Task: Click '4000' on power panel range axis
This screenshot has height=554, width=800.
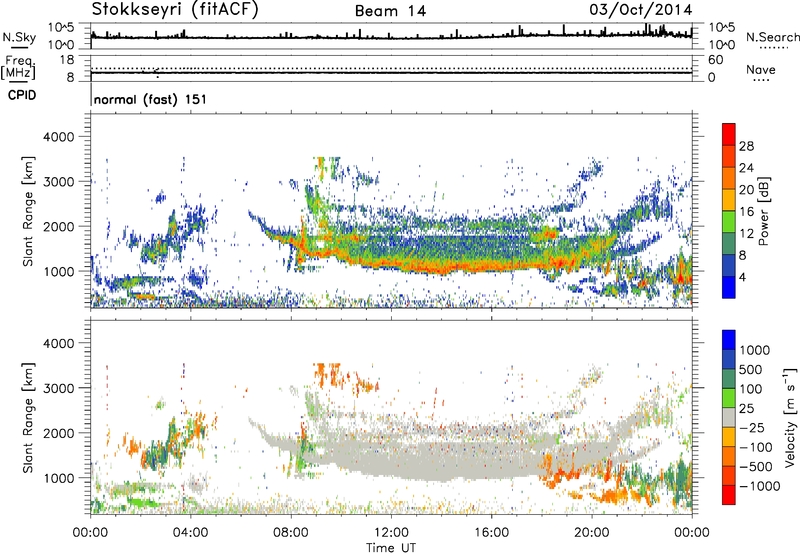Action: click(x=58, y=137)
